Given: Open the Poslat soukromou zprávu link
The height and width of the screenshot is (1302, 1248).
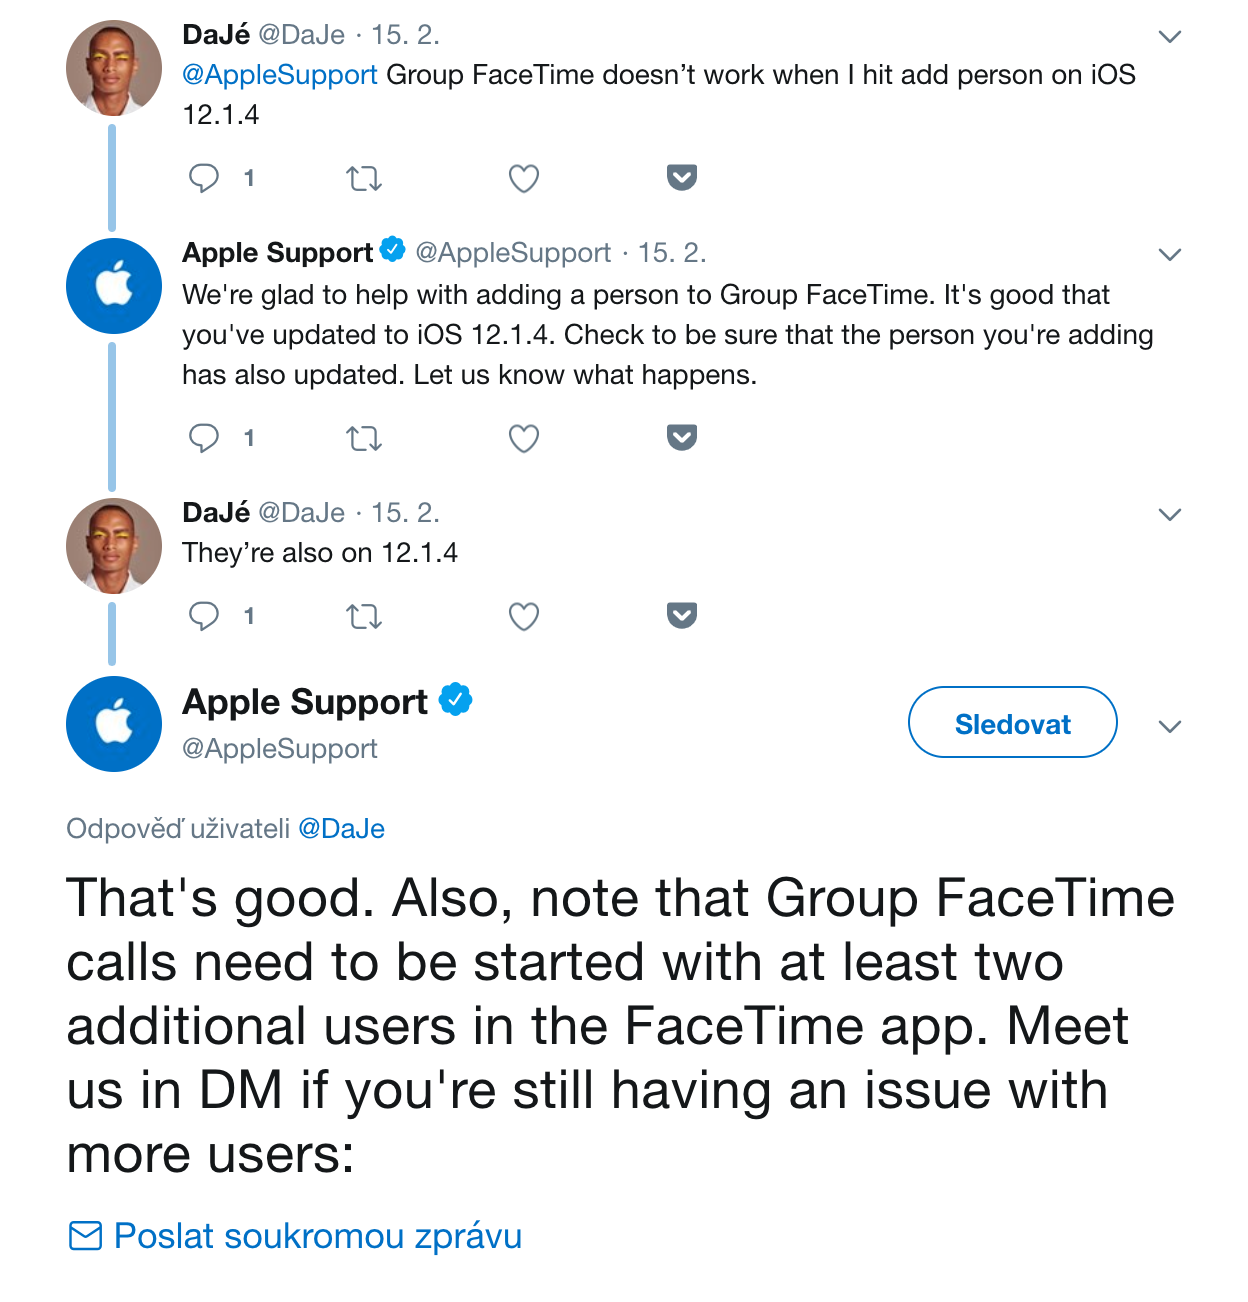Looking at the screenshot, I should (318, 1236).
